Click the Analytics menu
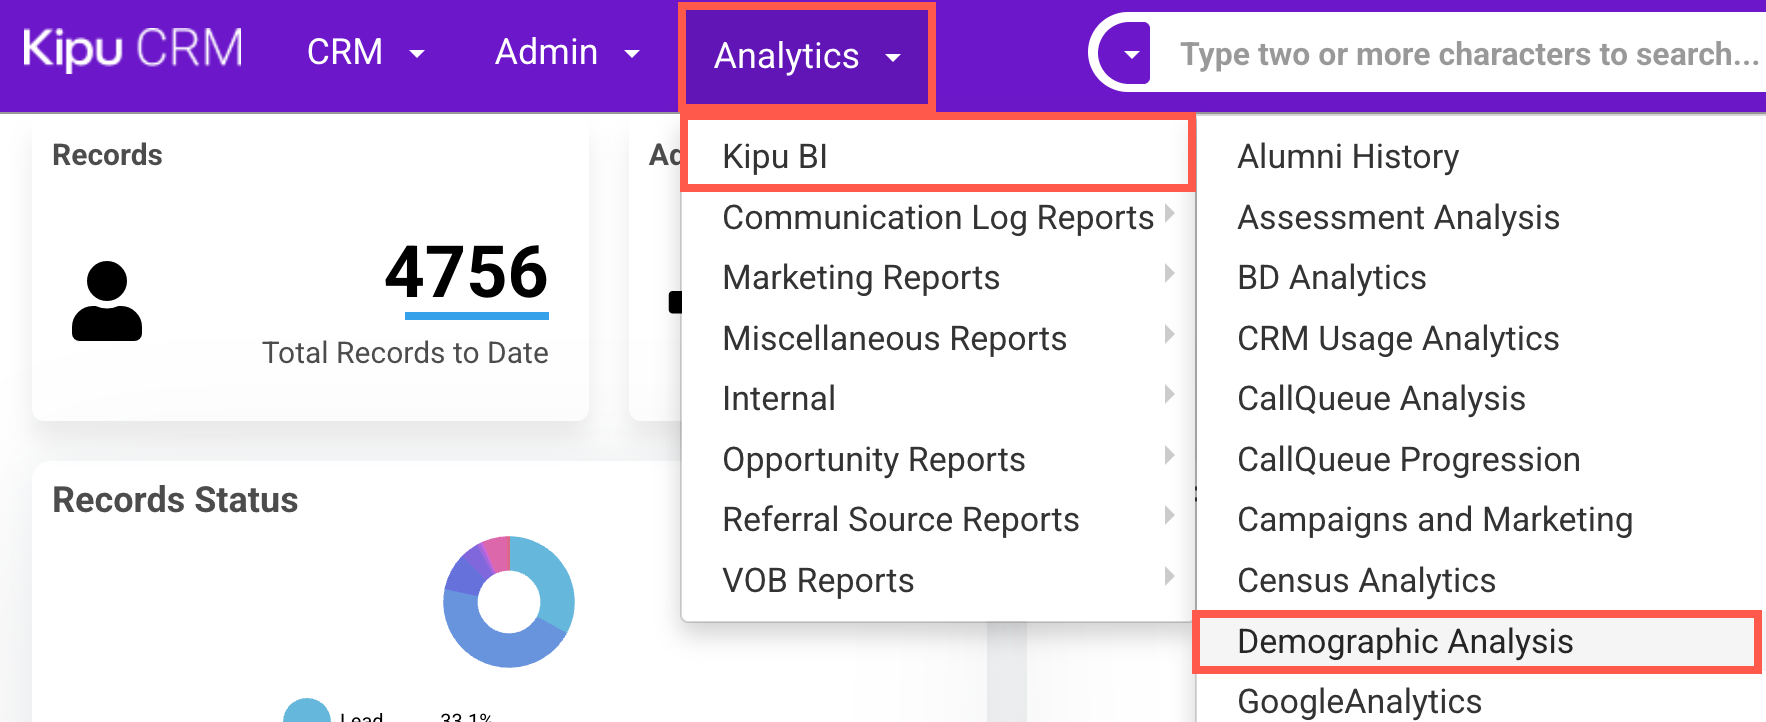This screenshot has width=1766, height=722. (x=806, y=56)
